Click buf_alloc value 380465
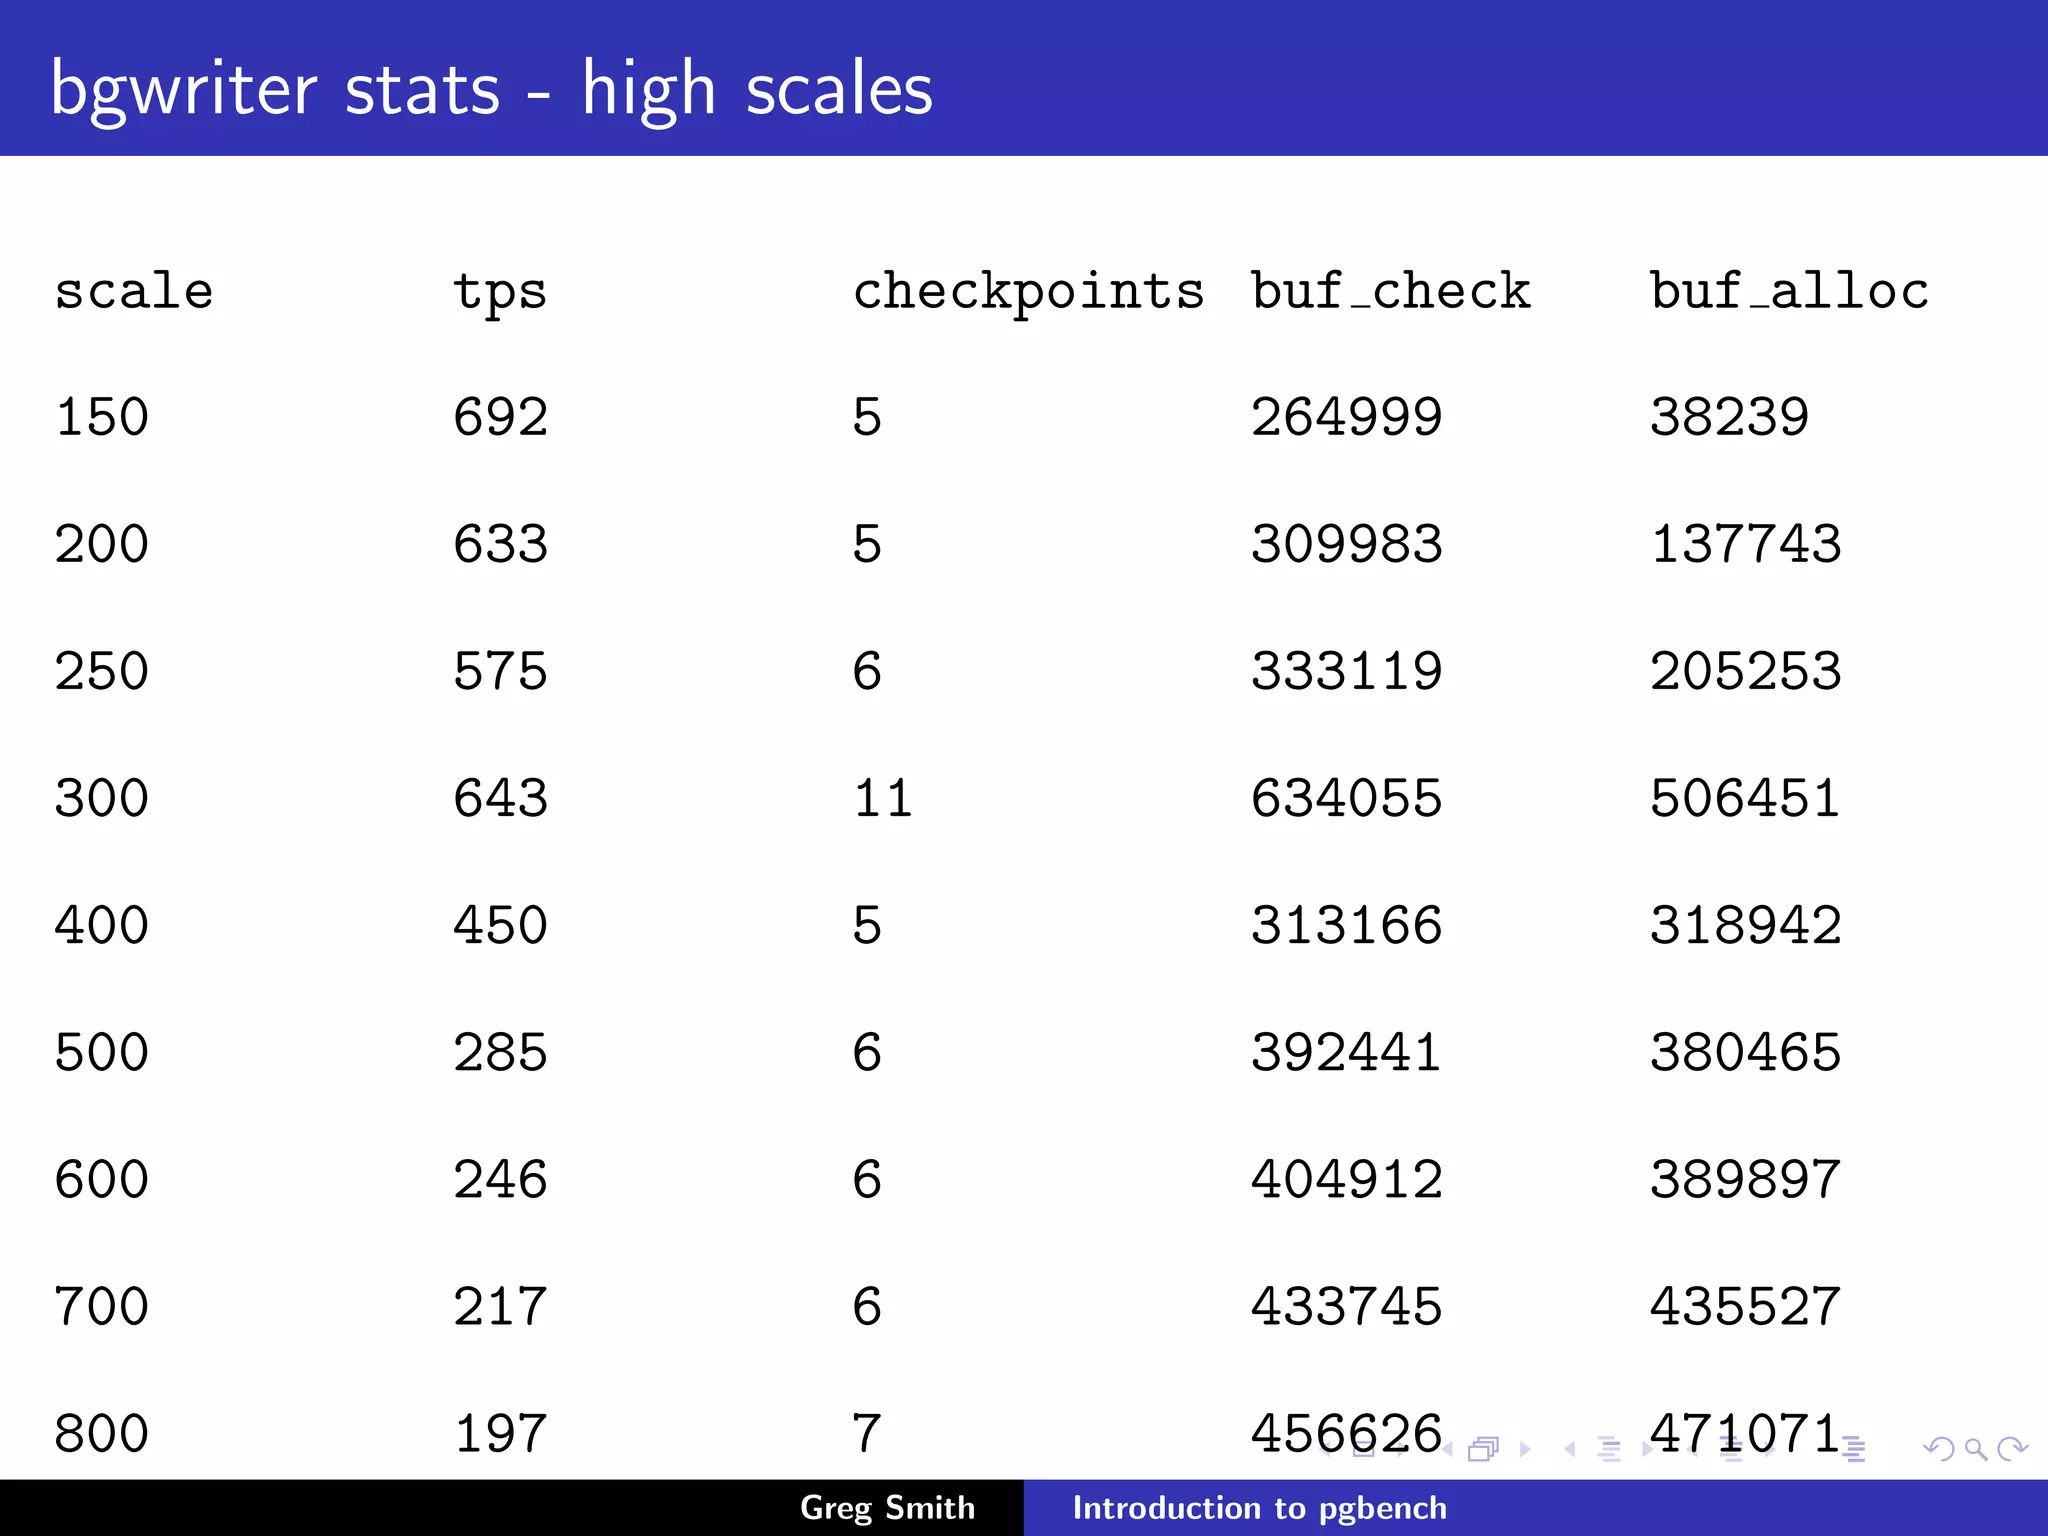 click(1745, 1052)
